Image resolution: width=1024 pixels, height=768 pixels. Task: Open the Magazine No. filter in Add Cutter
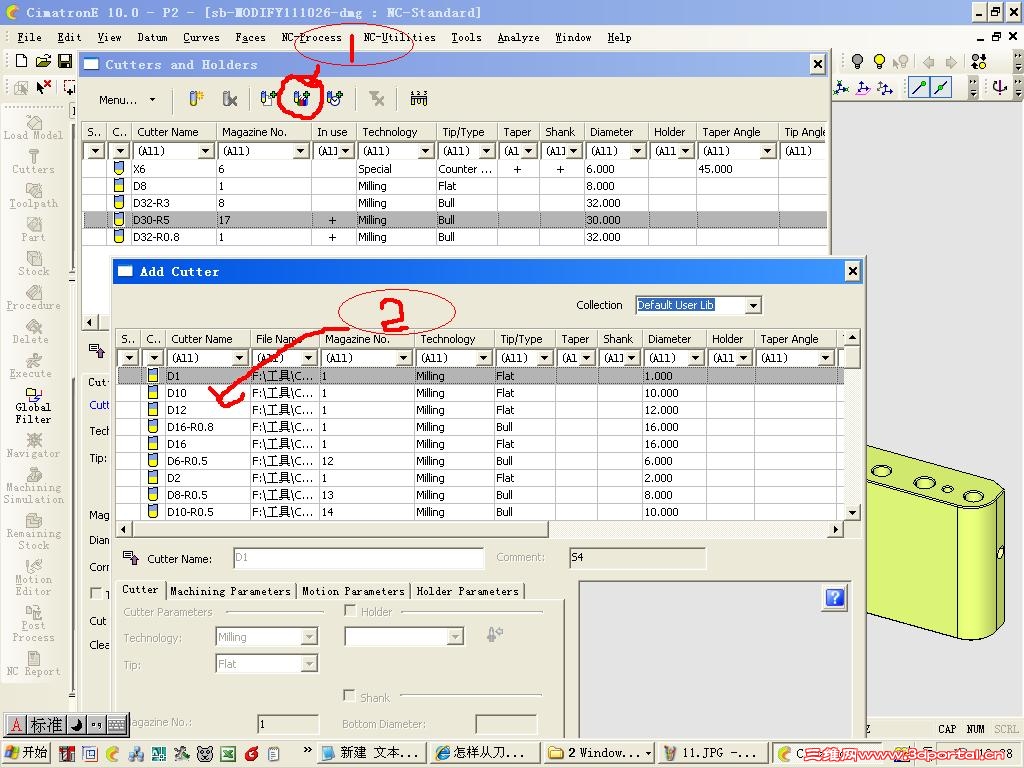coord(403,358)
